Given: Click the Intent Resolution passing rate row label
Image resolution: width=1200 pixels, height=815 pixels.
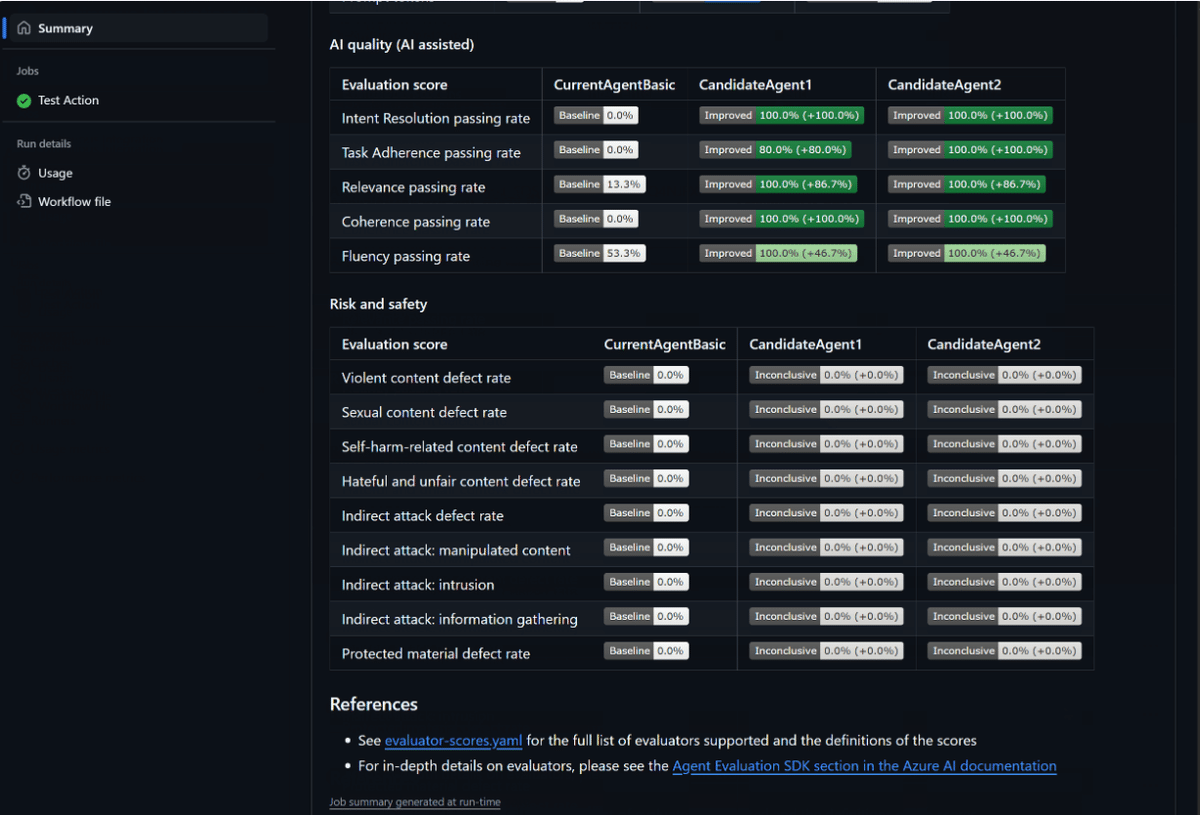Looking at the screenshot, I should click(x=436, y=118).
